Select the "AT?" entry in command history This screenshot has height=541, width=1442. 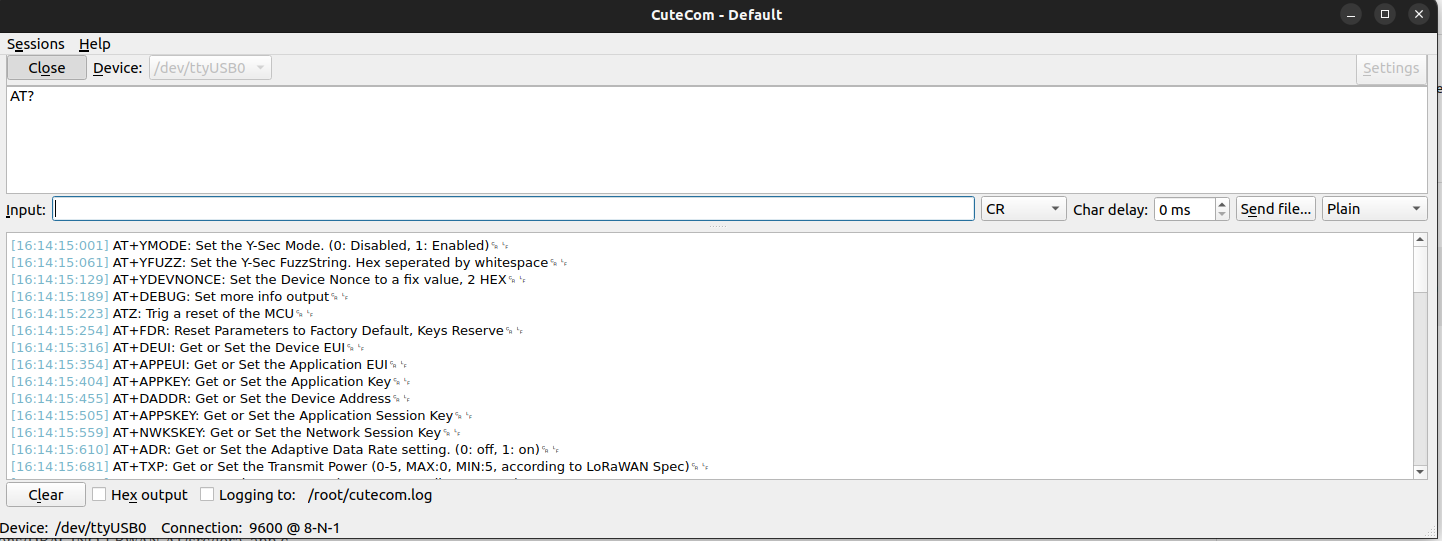22,97
